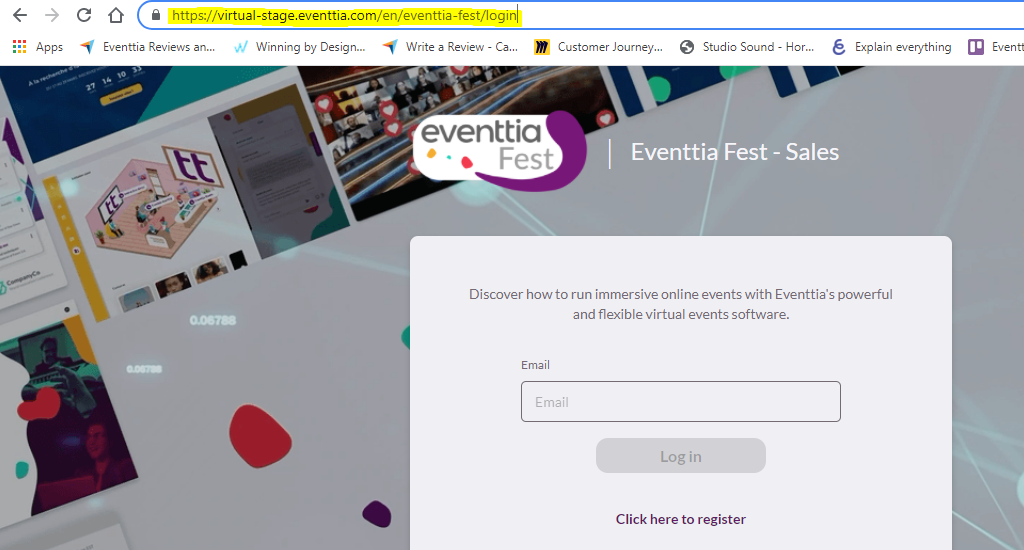
Task: Open the Winning by Design bookmark
Action: click(x=299, y=47)
